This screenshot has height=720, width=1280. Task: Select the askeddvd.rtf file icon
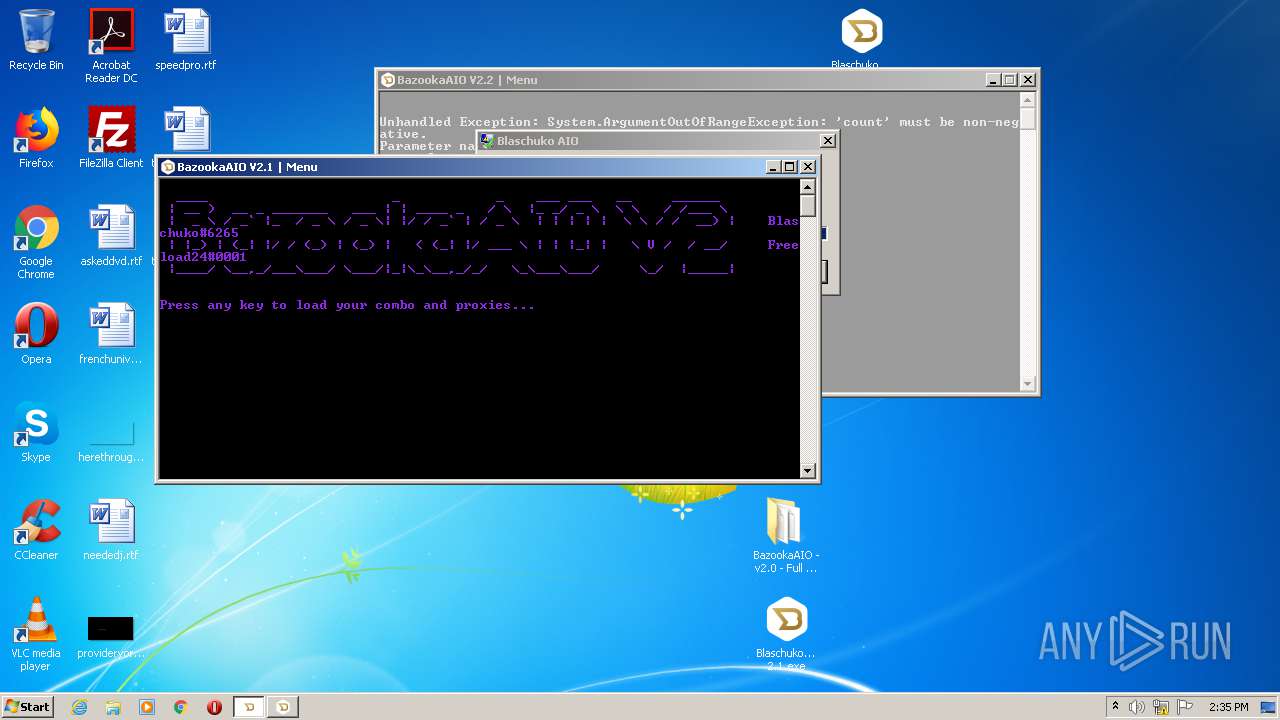coord(111,236)
